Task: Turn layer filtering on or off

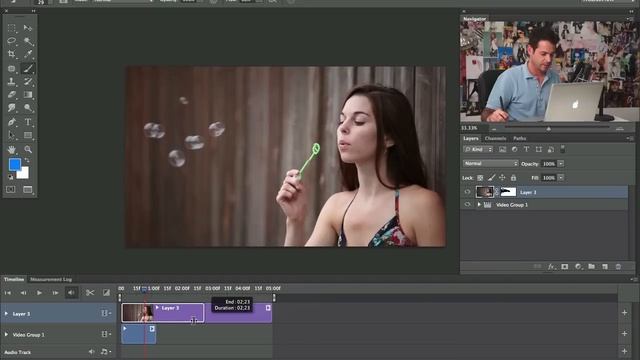Action: (x=562, y=149)
